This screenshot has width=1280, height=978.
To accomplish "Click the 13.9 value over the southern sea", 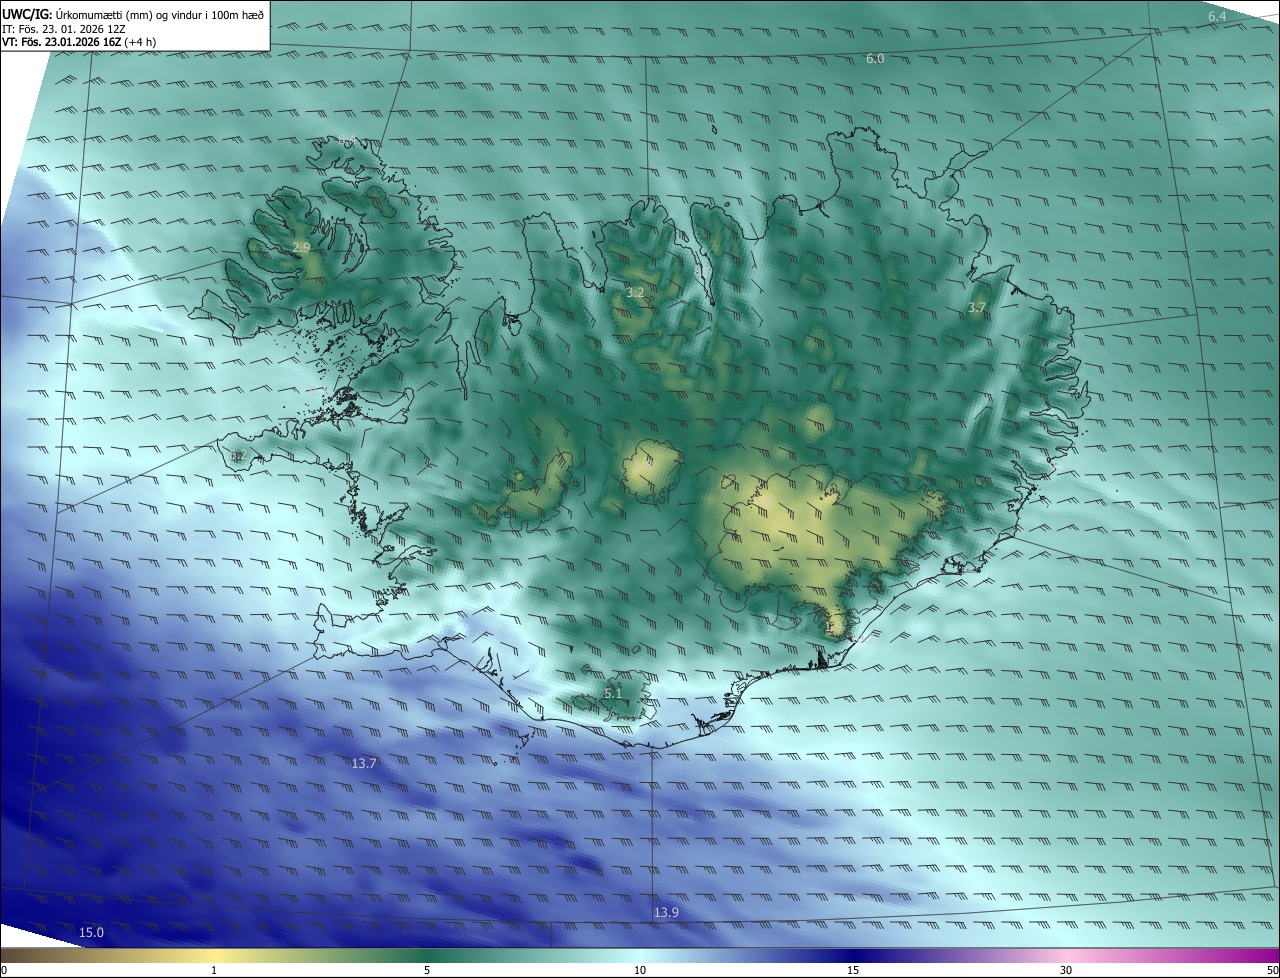I will (x=666, y=912).
